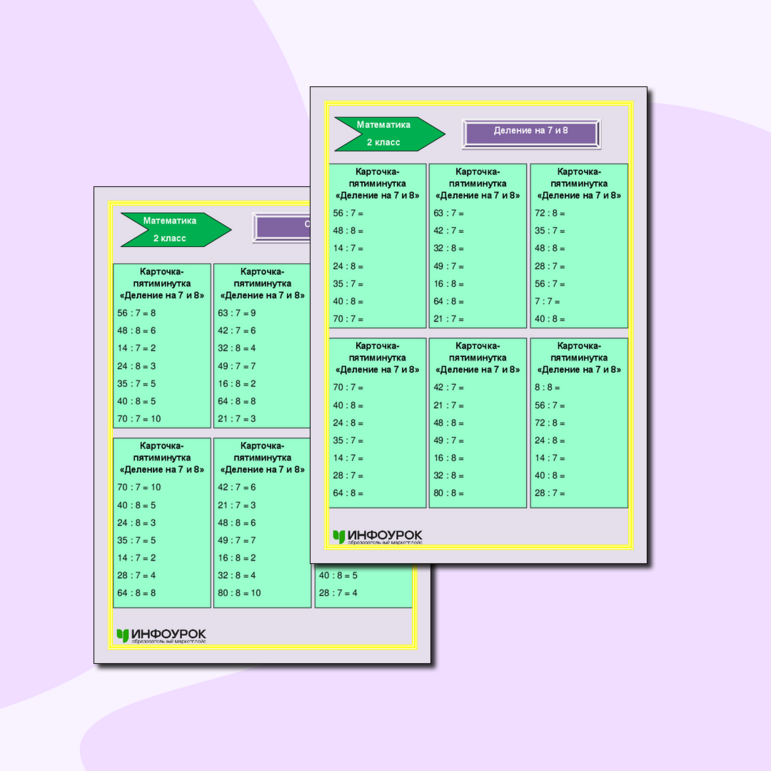Click the partially hidden purple label on back worksheet
Image resolution: width=771 pixels, height=771 pixels.
(x=281, y=227)
